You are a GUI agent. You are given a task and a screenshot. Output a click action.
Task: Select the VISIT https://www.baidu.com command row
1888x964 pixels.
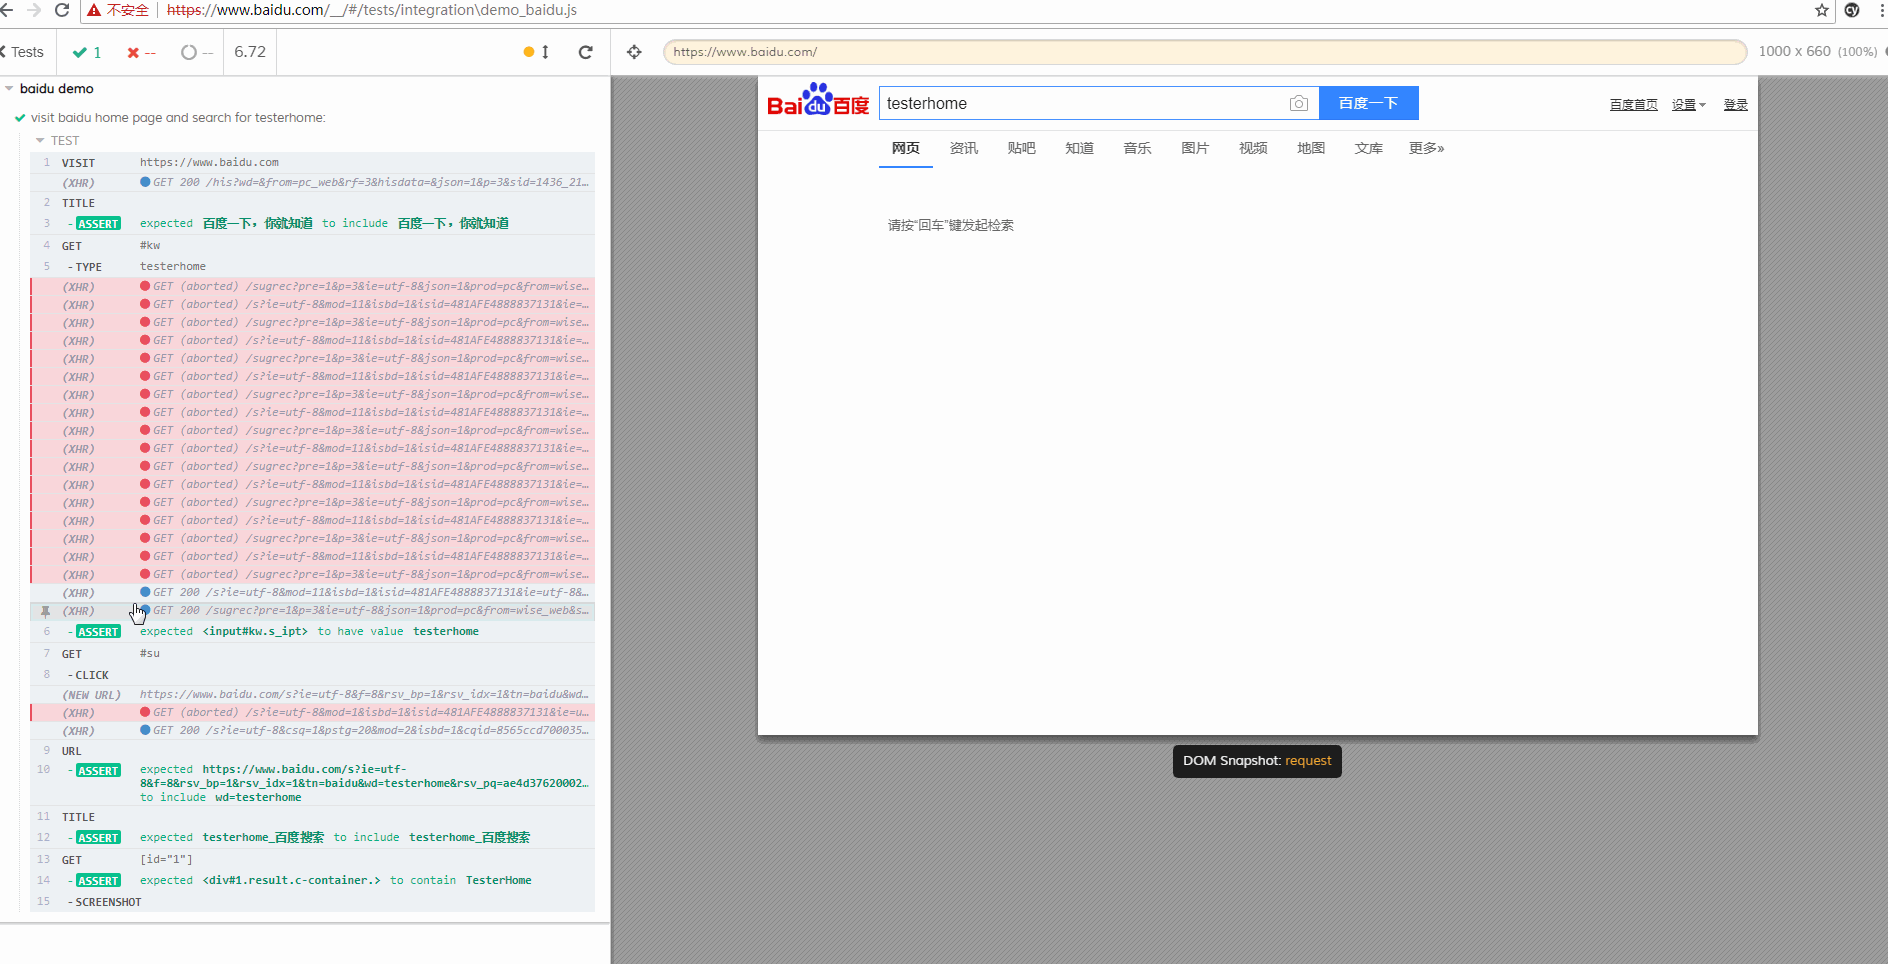click(312, 162)
